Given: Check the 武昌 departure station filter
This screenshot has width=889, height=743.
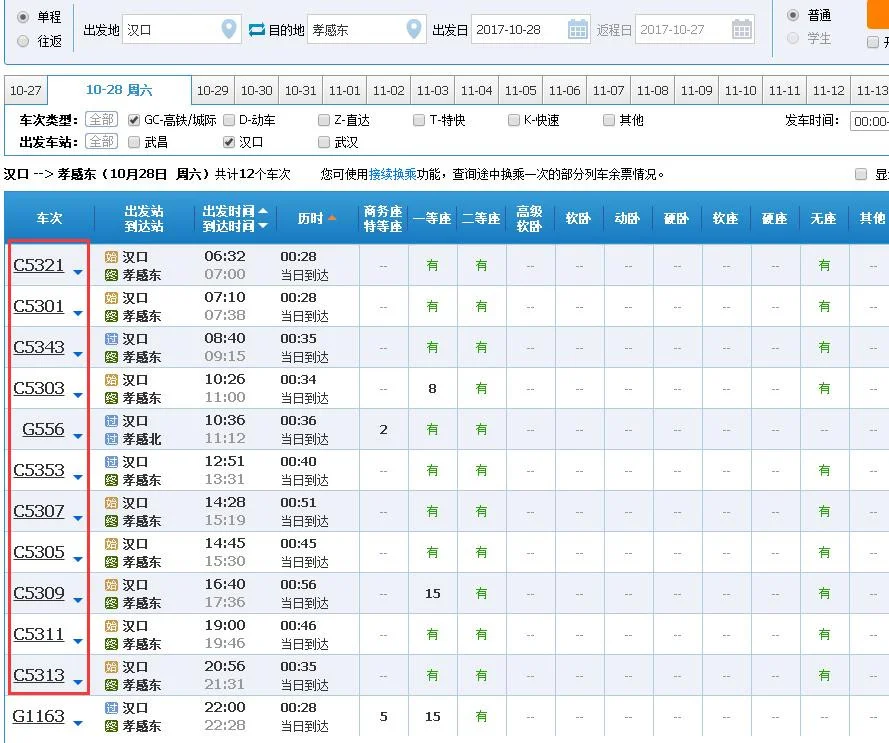Looking at the screenshot, I should (x=134, y=142).
